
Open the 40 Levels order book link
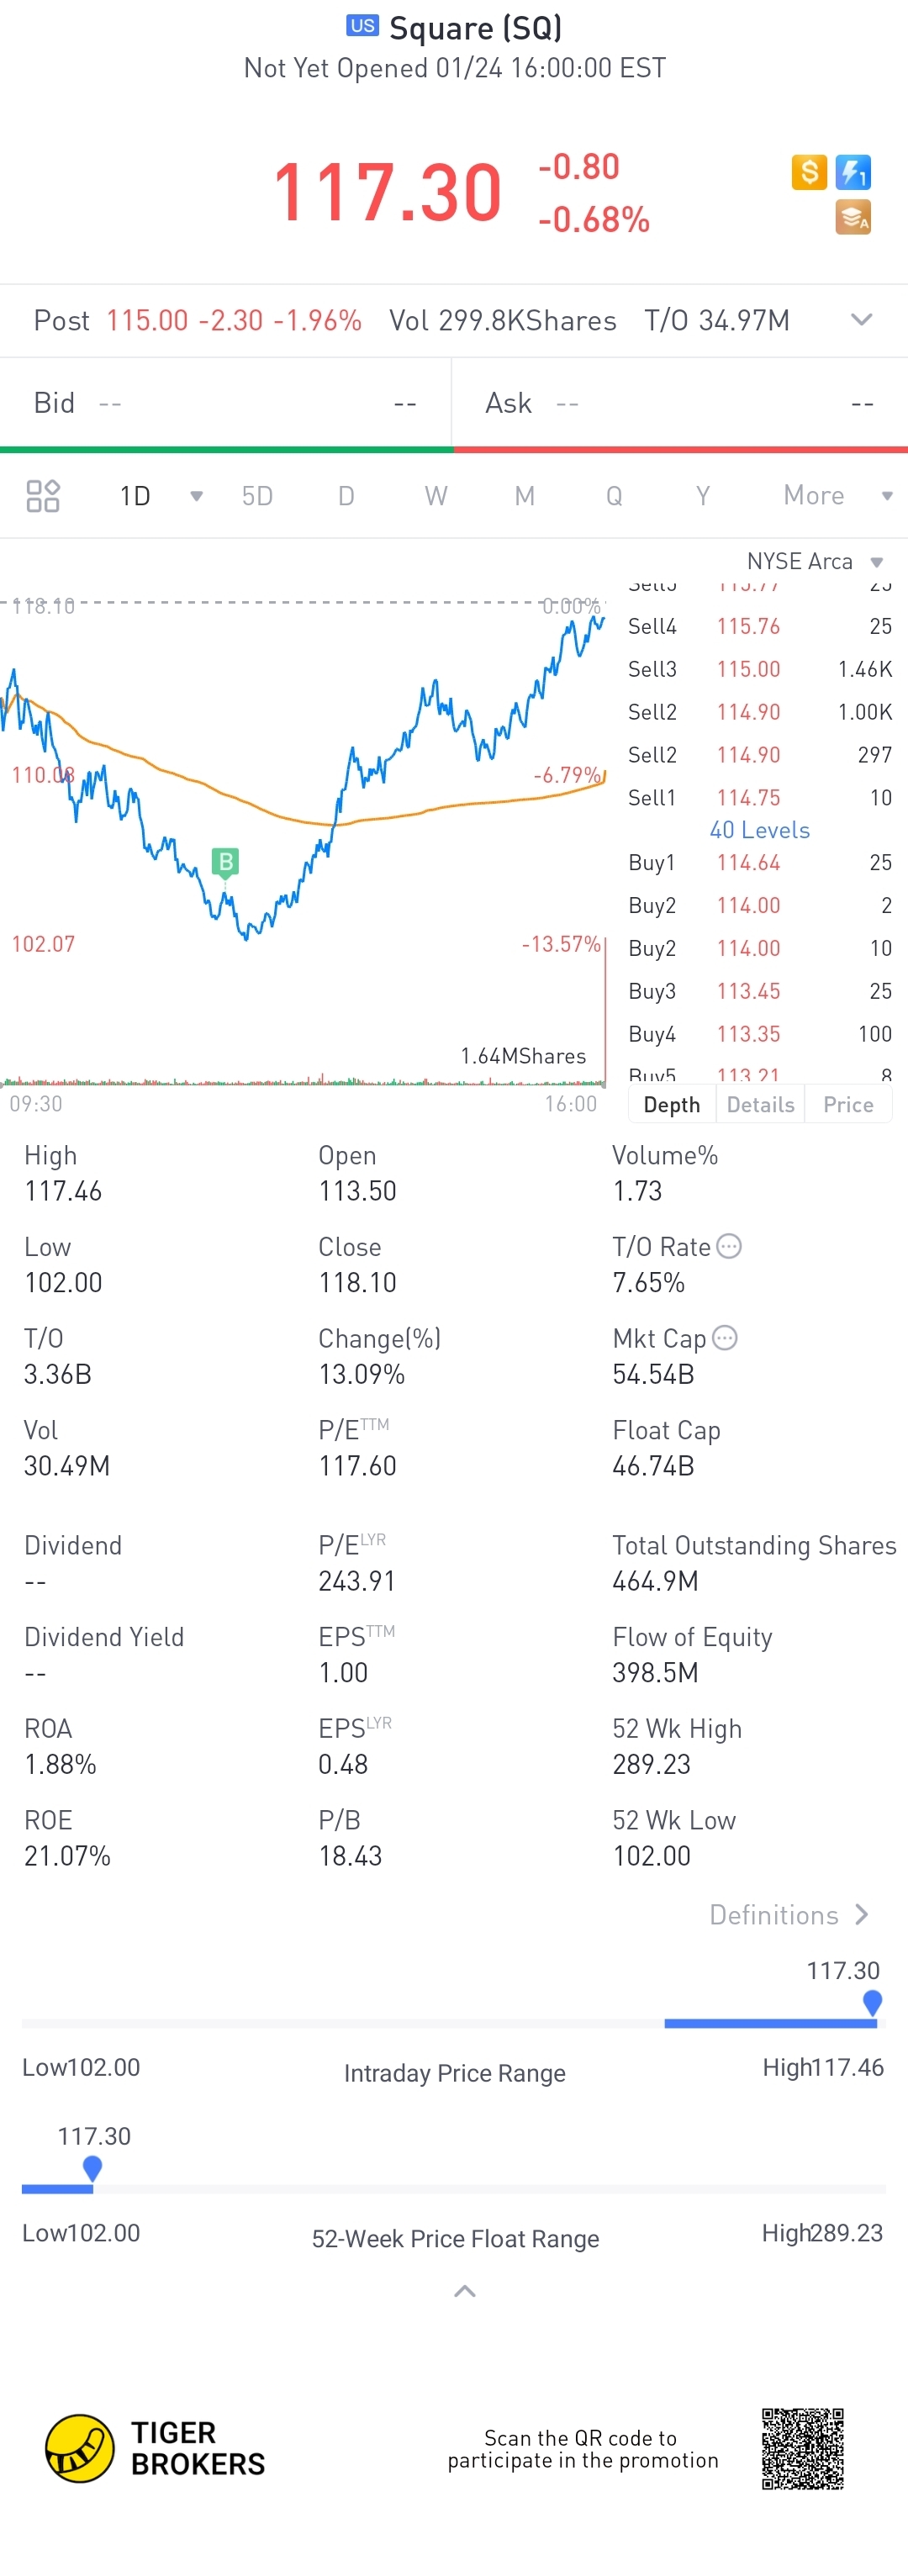tap(759, 830)
